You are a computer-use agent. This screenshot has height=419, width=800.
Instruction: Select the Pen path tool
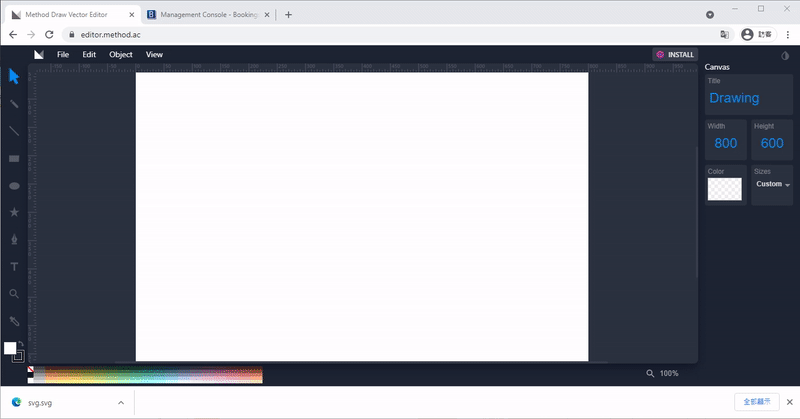point(14,240)
